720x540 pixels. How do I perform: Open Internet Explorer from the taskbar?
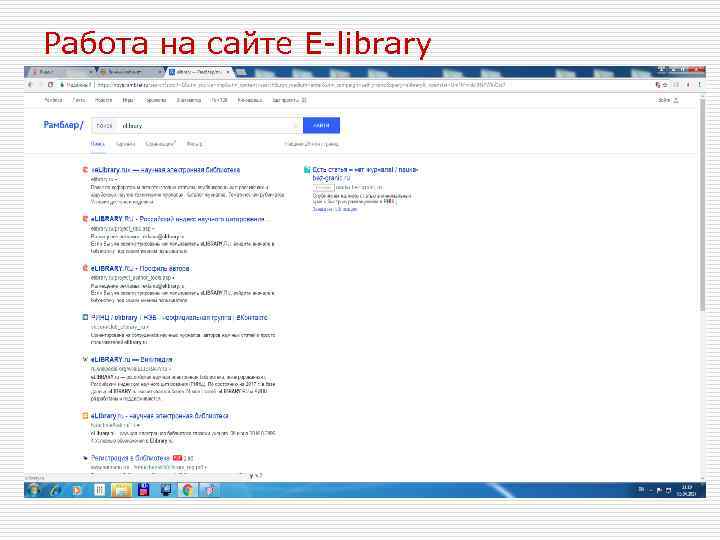coord(56,490)
